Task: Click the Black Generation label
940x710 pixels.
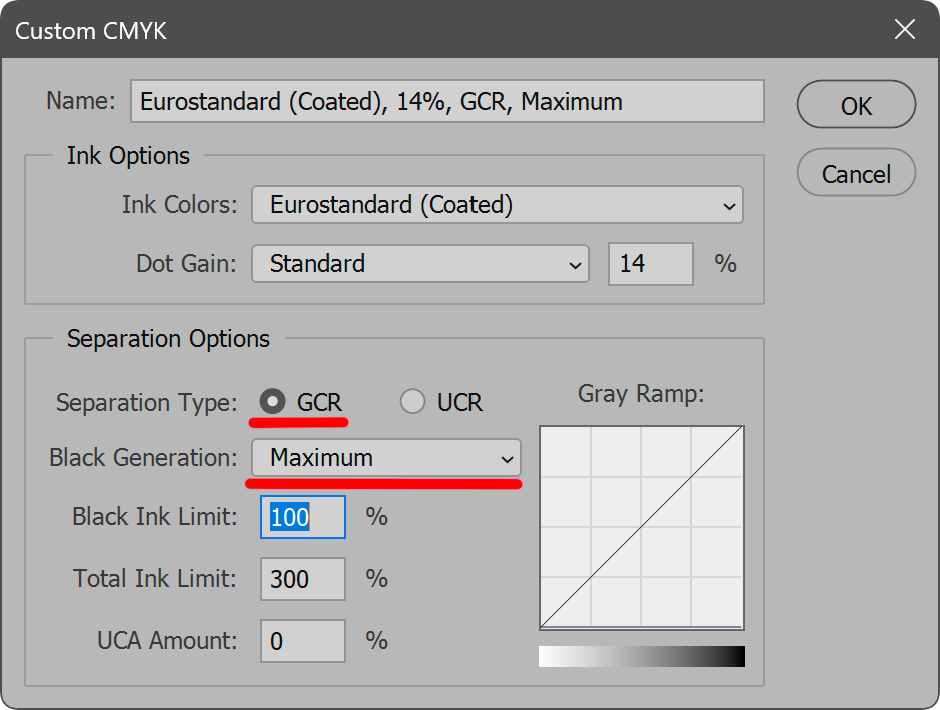Action: pos(143,458)
